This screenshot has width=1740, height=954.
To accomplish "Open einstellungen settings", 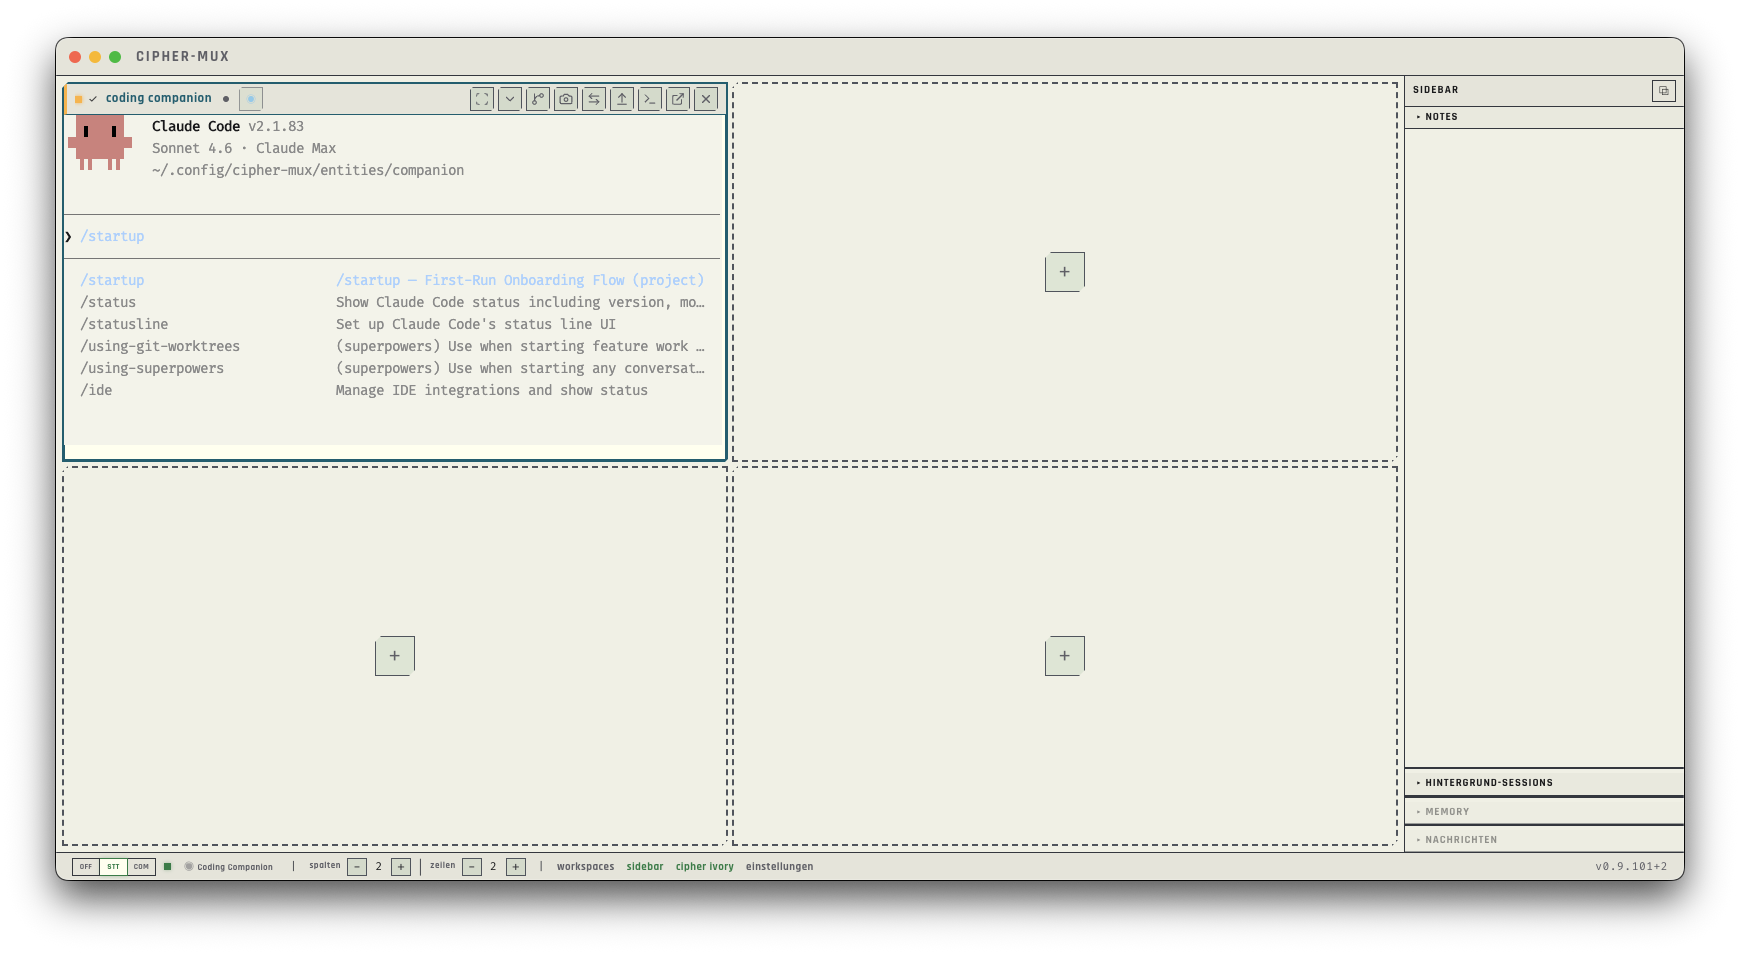I will [x=780, y=867].
